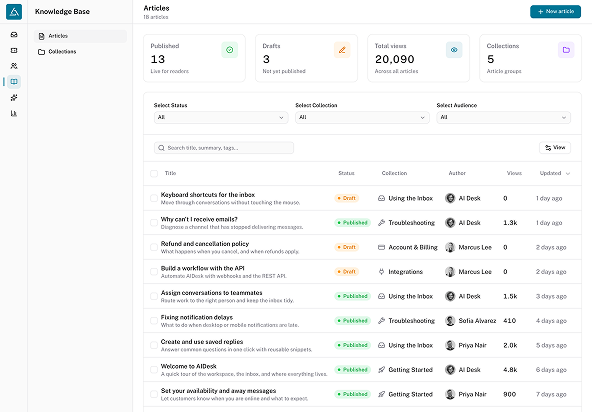Click Account & Billing card icon
Screen dimensions: 592x412
(381, 247)
